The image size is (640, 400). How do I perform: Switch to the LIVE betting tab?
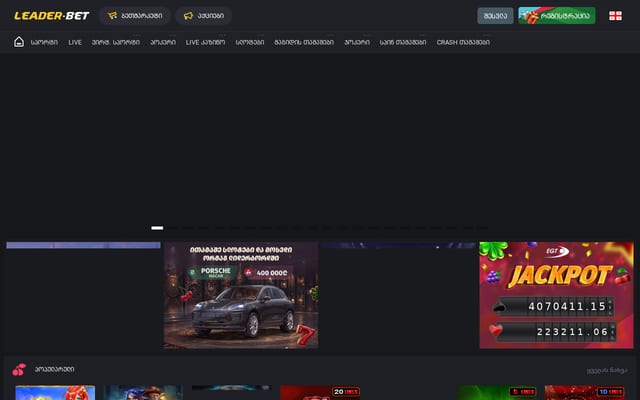(x=75, y=42)
